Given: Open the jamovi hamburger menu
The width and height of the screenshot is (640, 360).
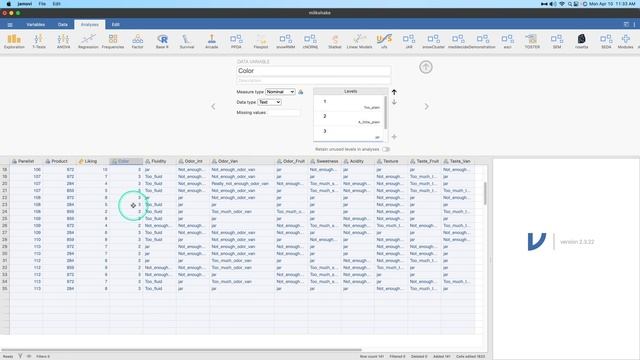Looking at the screenshot, I should tap(10, 25).
